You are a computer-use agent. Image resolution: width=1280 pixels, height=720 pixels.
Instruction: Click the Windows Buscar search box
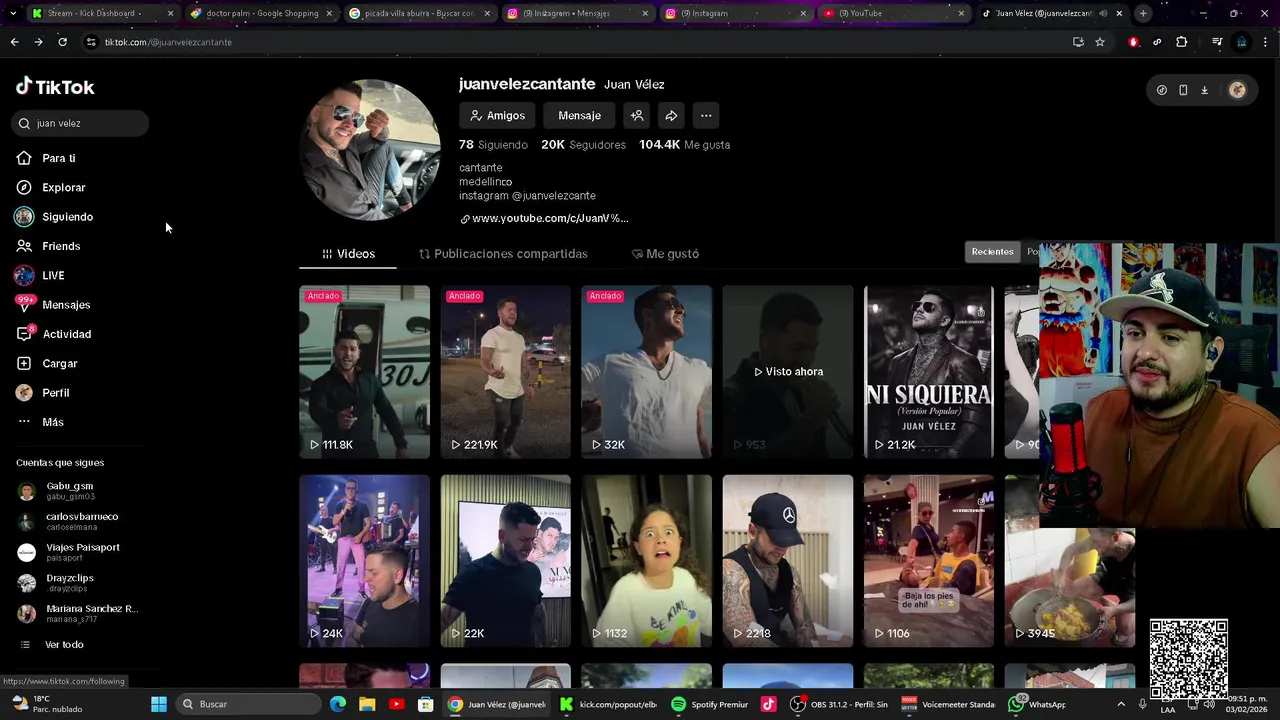click(247, 704)
